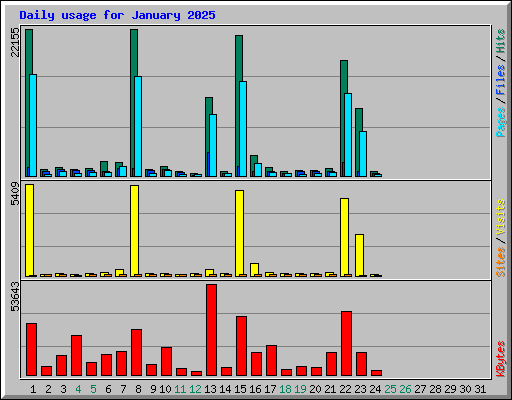512x400 pixels.
Task: Select day 31 on the x-axis
Action: [x=480, y=389]
